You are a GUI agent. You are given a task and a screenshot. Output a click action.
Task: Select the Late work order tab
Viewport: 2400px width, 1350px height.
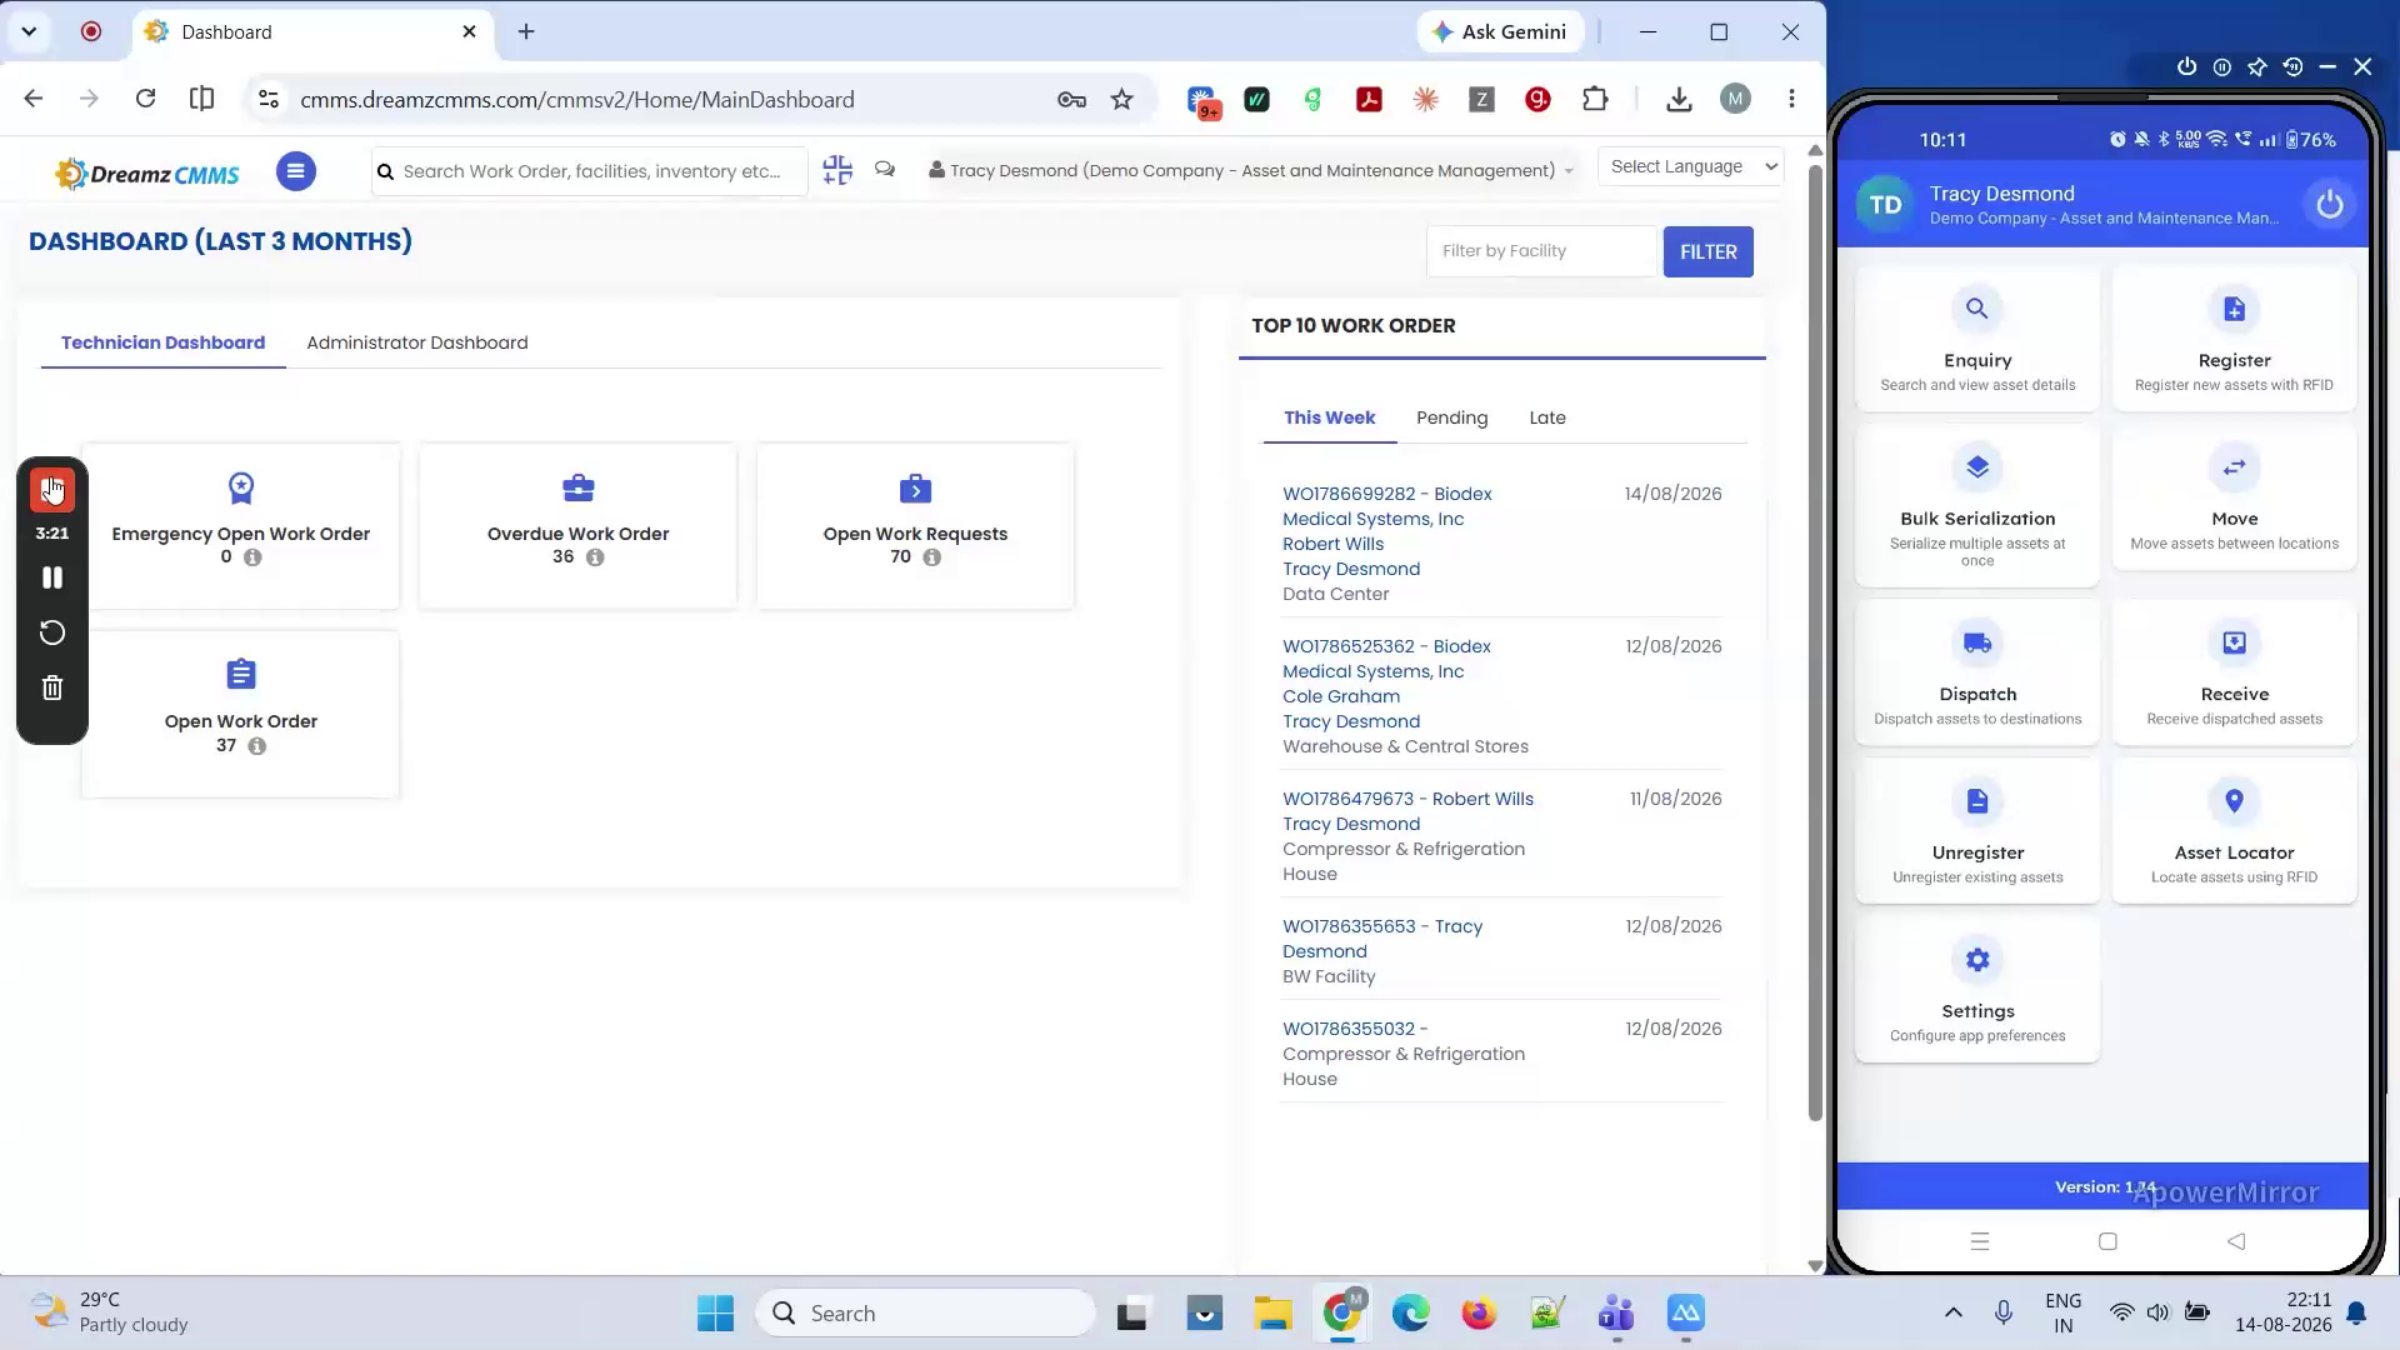[1547, 418]
